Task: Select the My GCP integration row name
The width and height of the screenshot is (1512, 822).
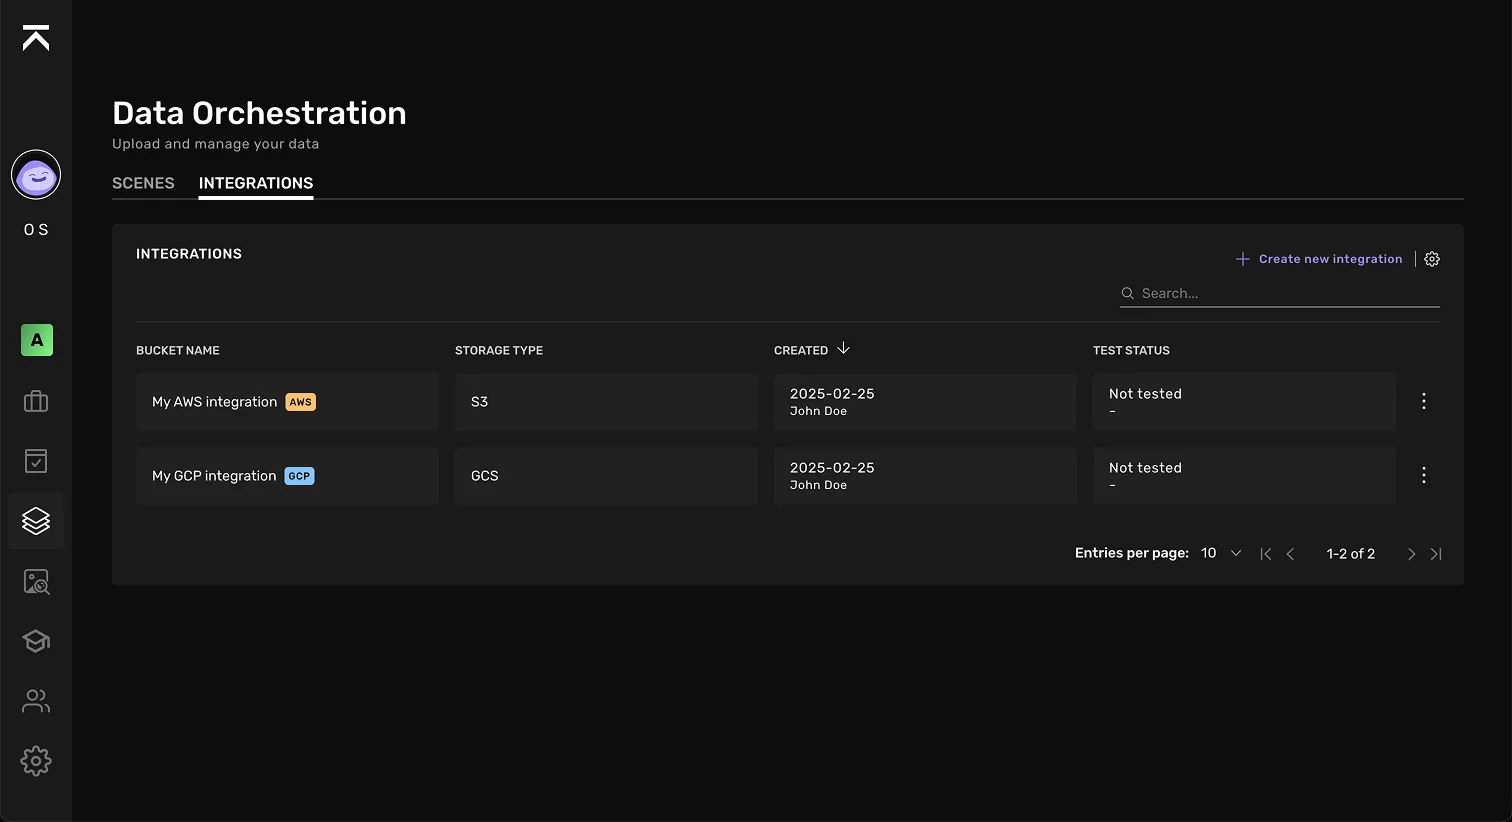Action: (x=214, y=476)
